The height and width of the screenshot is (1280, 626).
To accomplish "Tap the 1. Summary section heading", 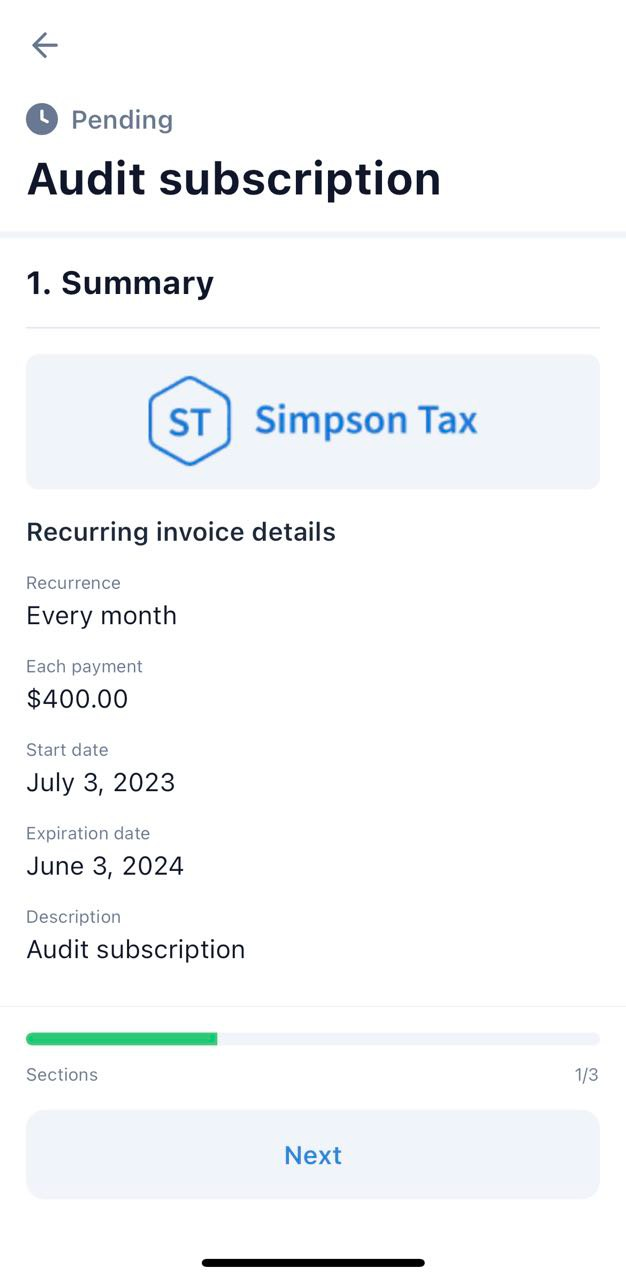I will (x=120, y=283).
